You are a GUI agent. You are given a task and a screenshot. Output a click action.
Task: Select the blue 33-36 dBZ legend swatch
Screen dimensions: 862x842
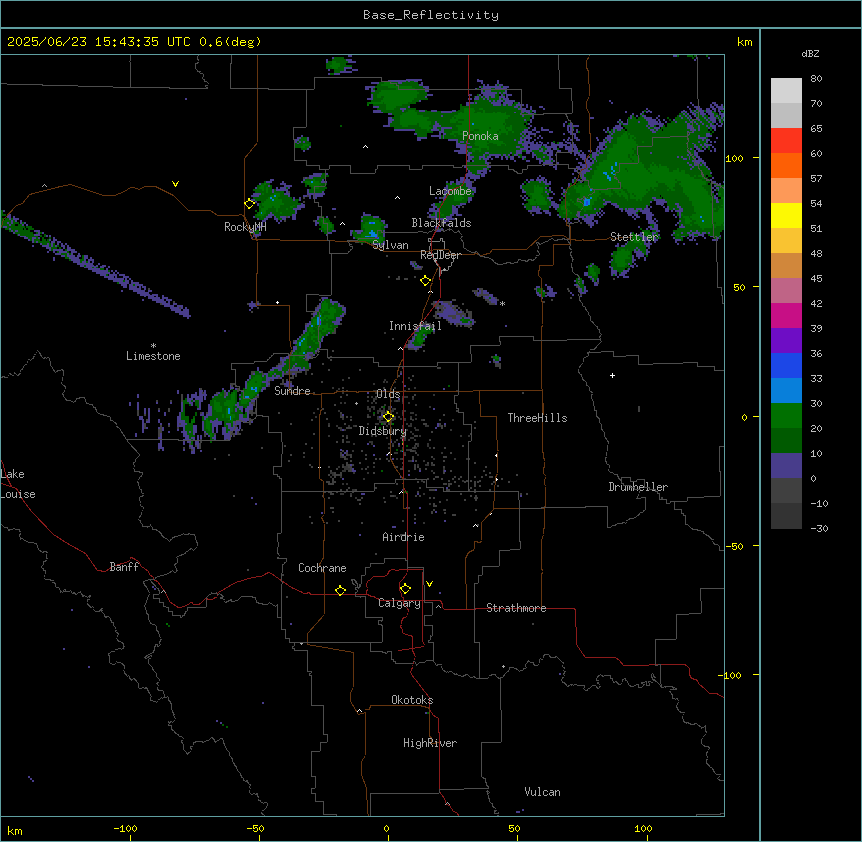pyautogui.click(x=786, y=365)
